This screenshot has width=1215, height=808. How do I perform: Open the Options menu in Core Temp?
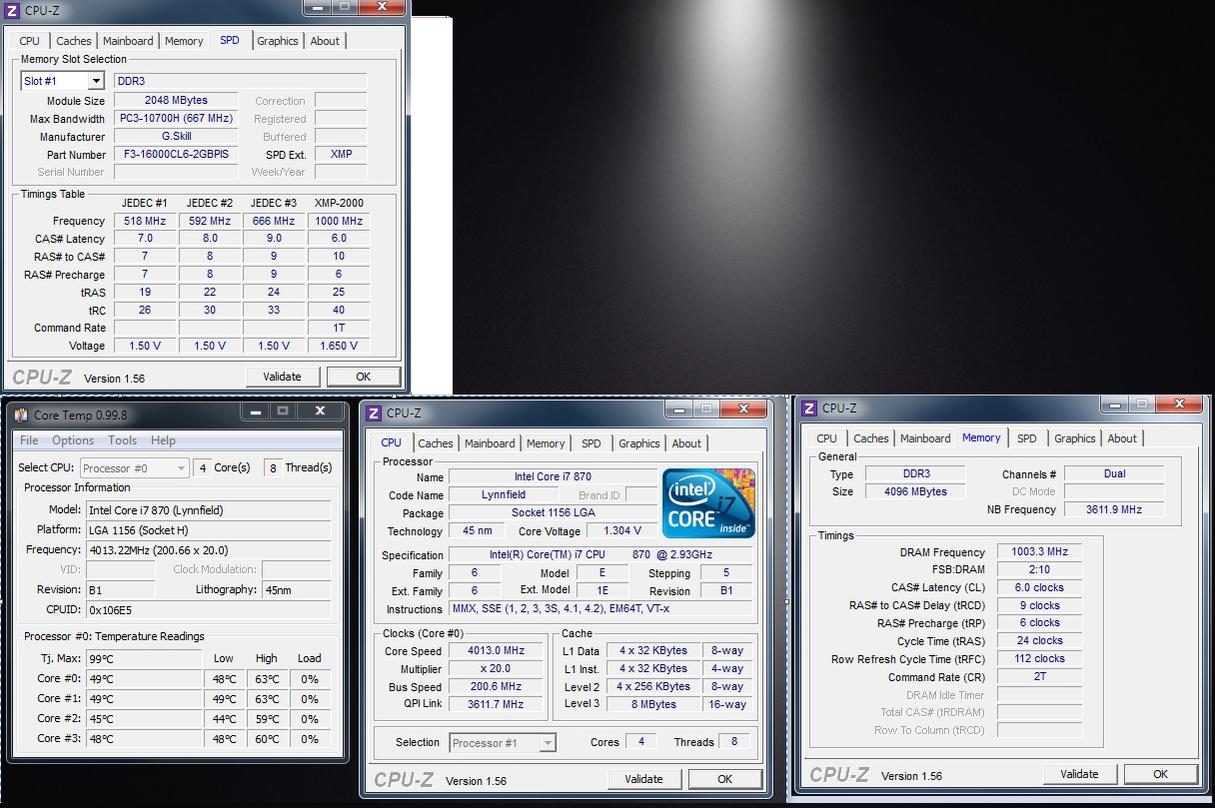73,440
